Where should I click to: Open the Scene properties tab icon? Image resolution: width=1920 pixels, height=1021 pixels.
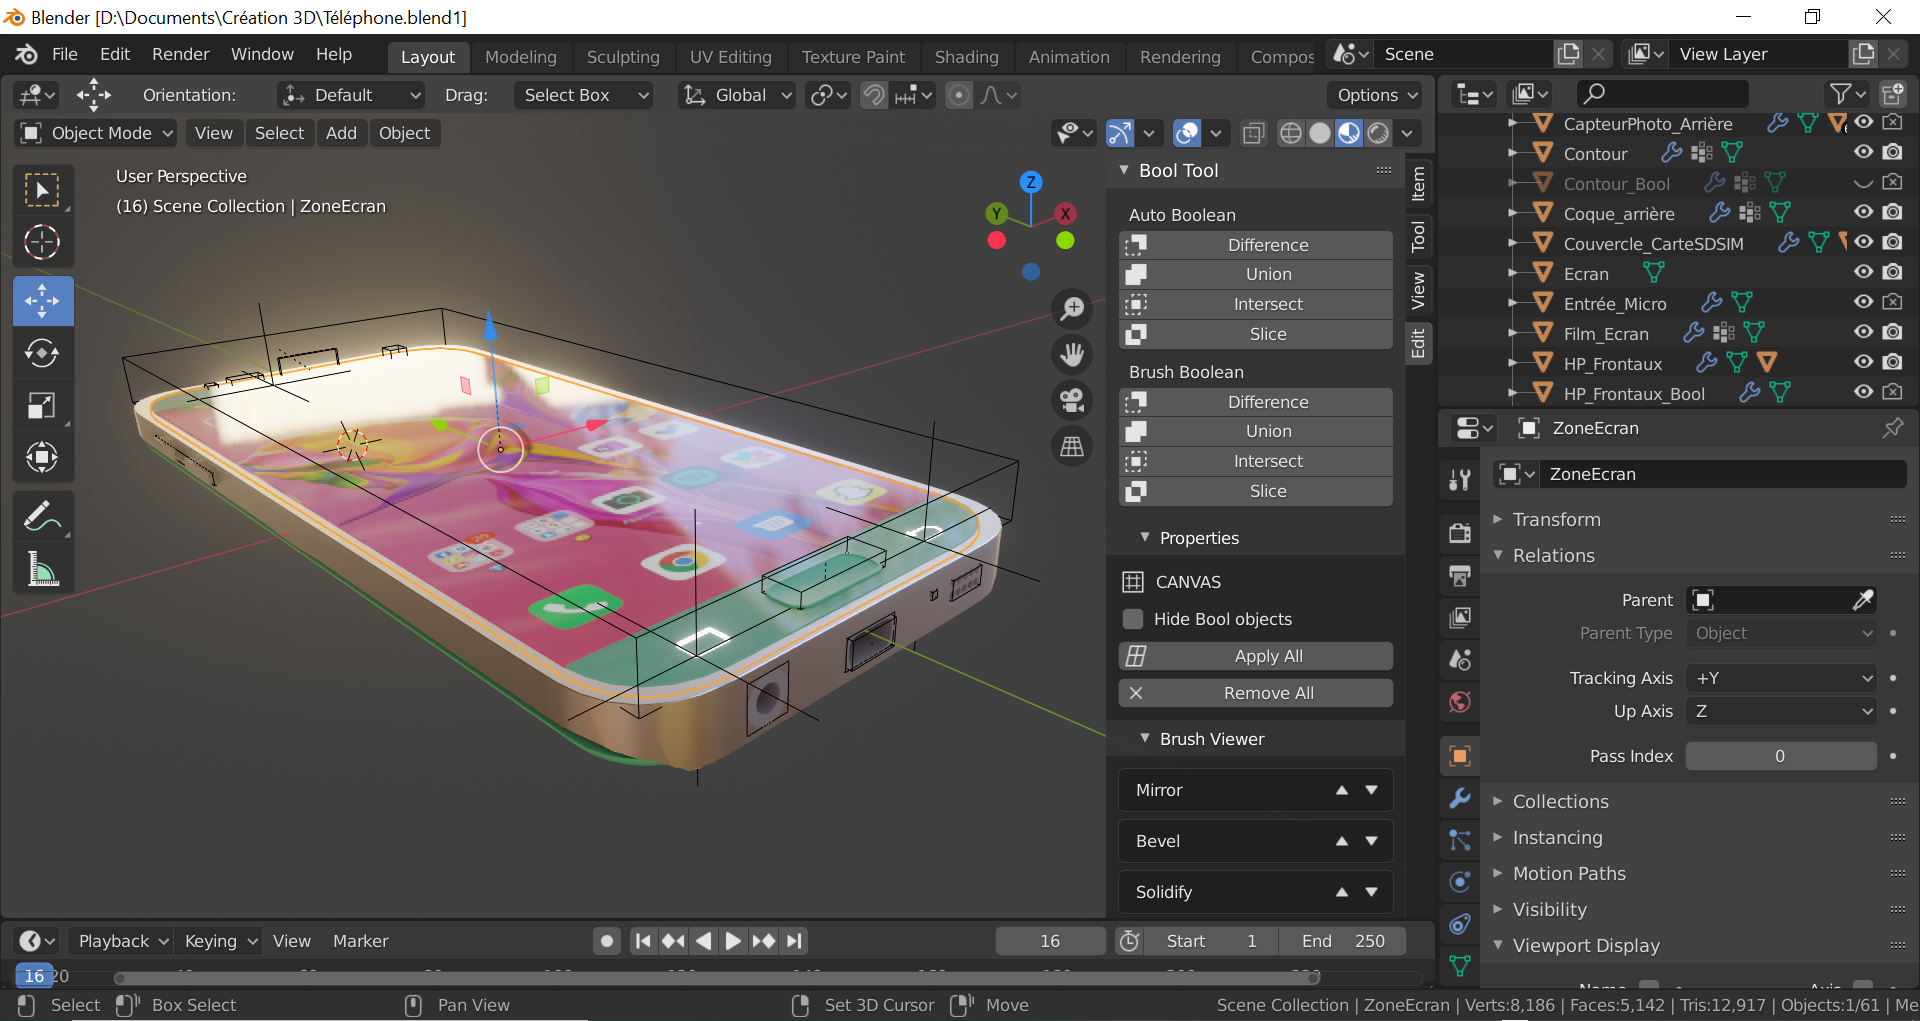click(1460, 660)
